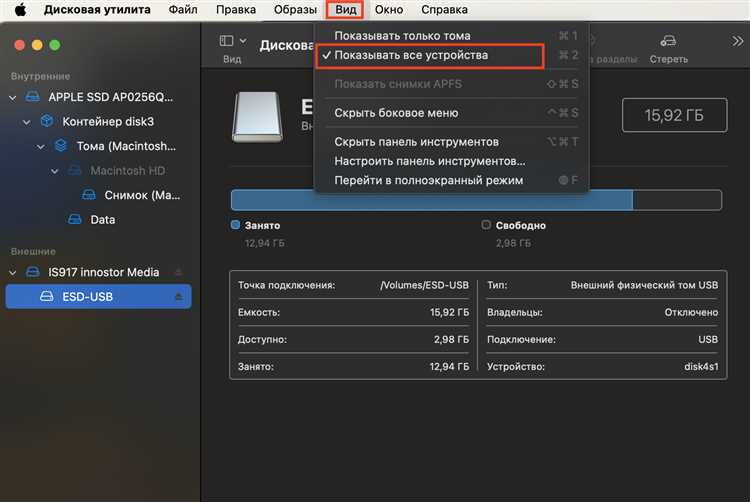Open the Дисковая утилита app menu
Image resolution: width=750 pixels, height=502 pixels.
(97, 10)
